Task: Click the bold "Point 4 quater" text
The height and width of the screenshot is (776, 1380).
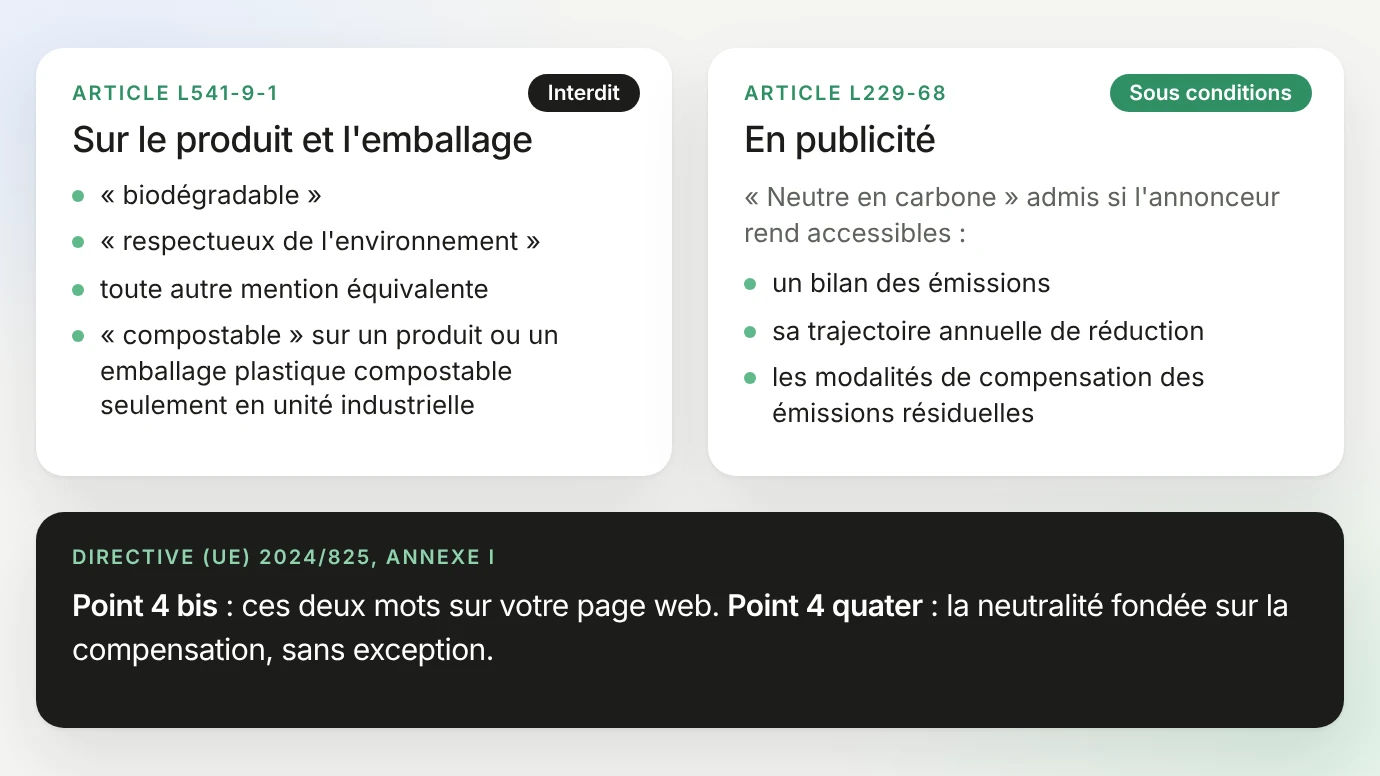Action: coord(825,606)
